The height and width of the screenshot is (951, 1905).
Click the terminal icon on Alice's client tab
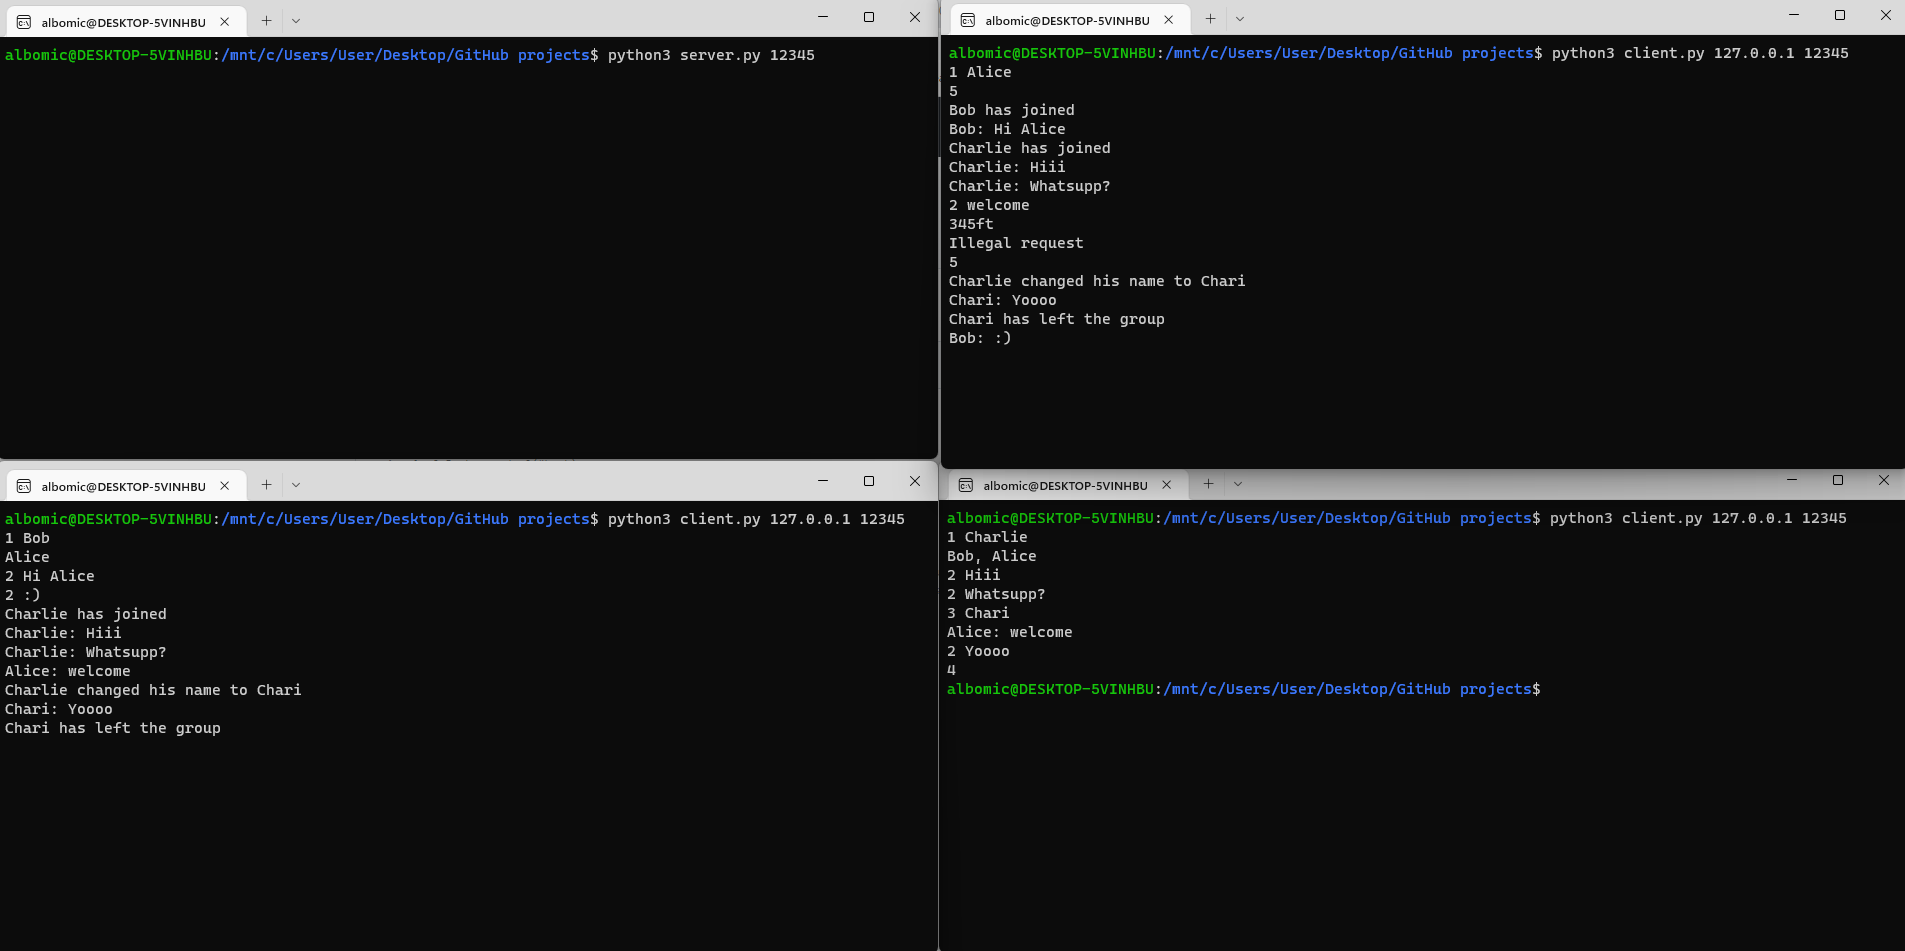pos(967,19)
